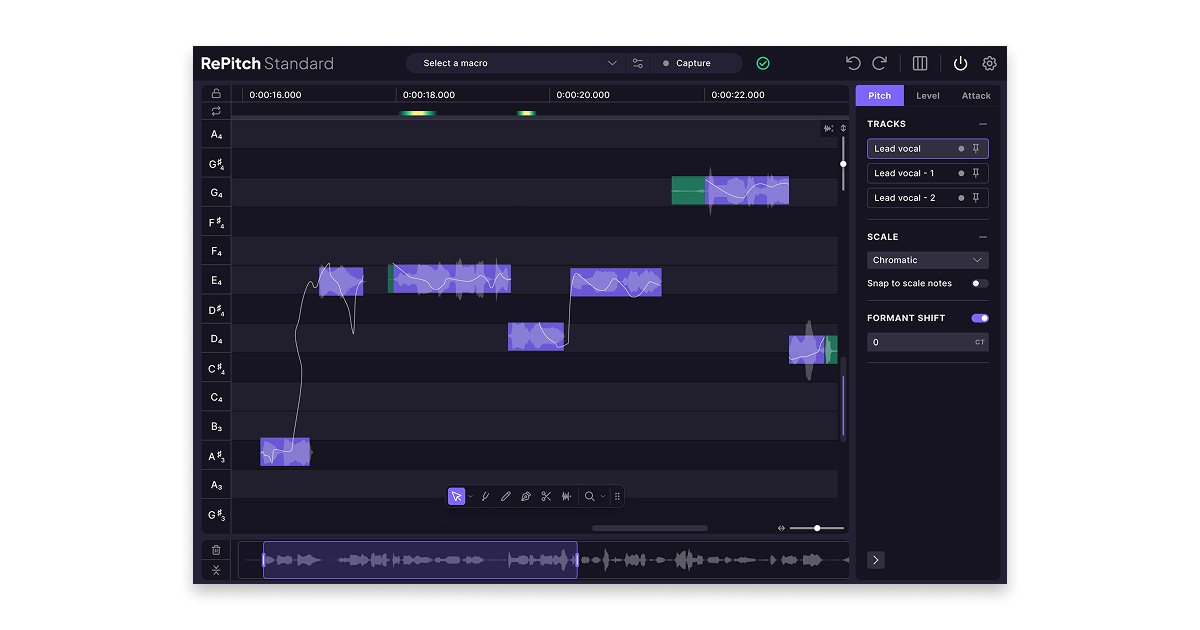Click the 0:00:20.000 timeline marker
The width and height of the screenshot is (1200, 630).
583,95
